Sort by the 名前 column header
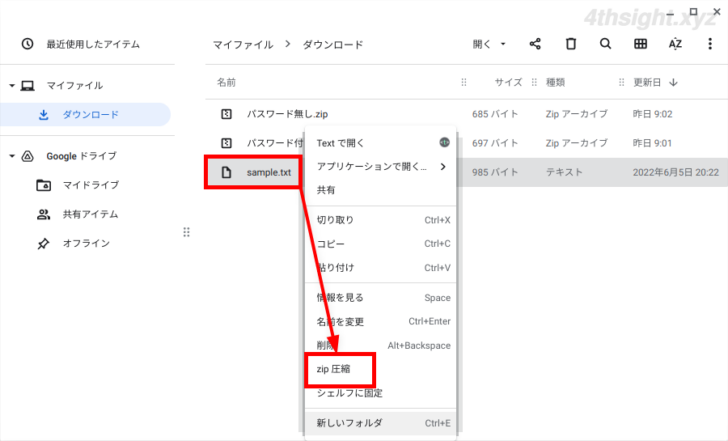Viewport: 728px width, 441px height. [x=226, y=83]
